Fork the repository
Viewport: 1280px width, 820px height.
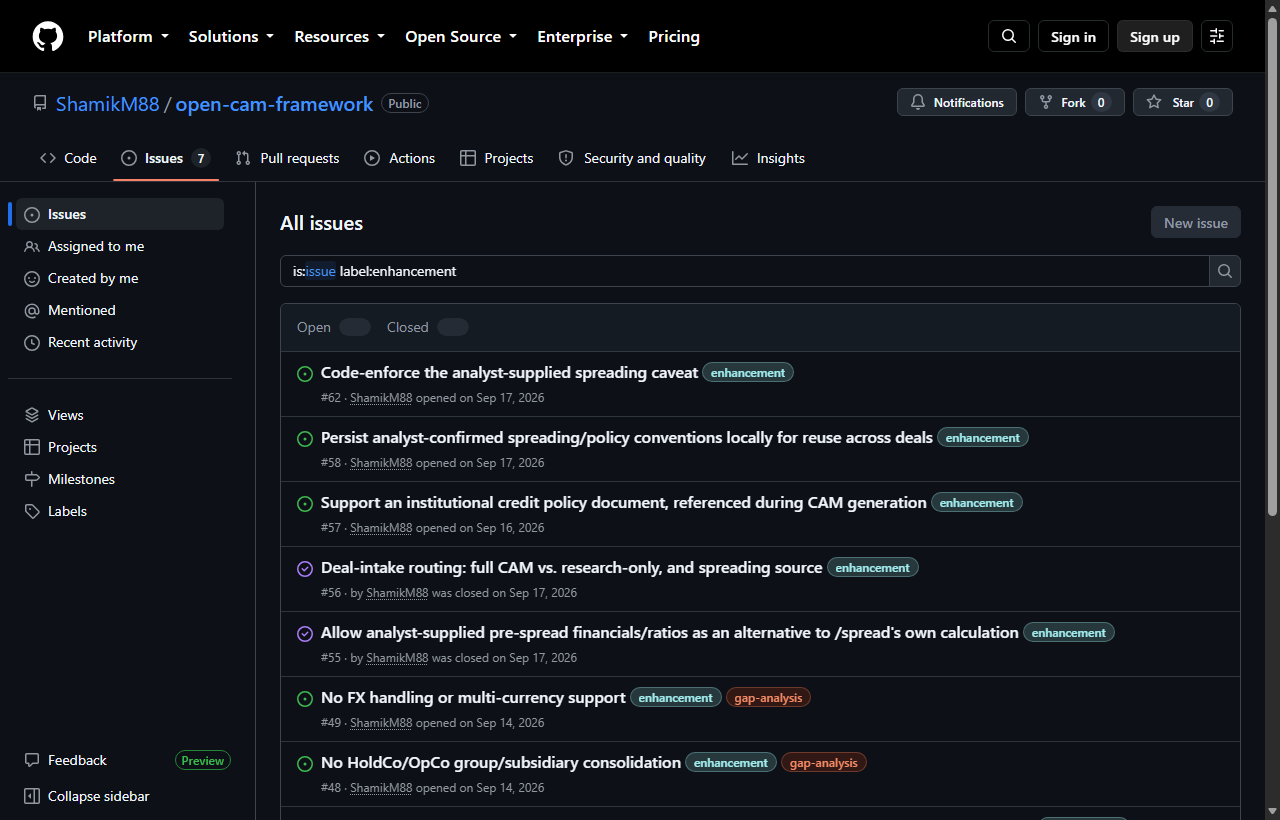(1075, 102)
